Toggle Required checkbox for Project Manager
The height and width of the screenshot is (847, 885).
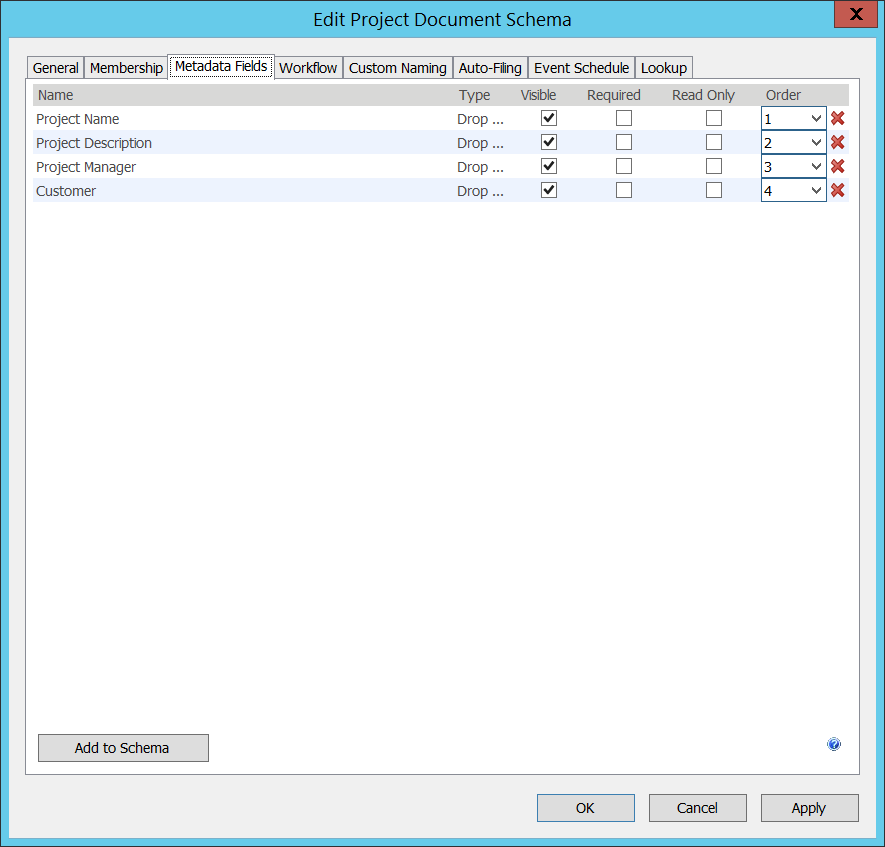pos(624,166)
